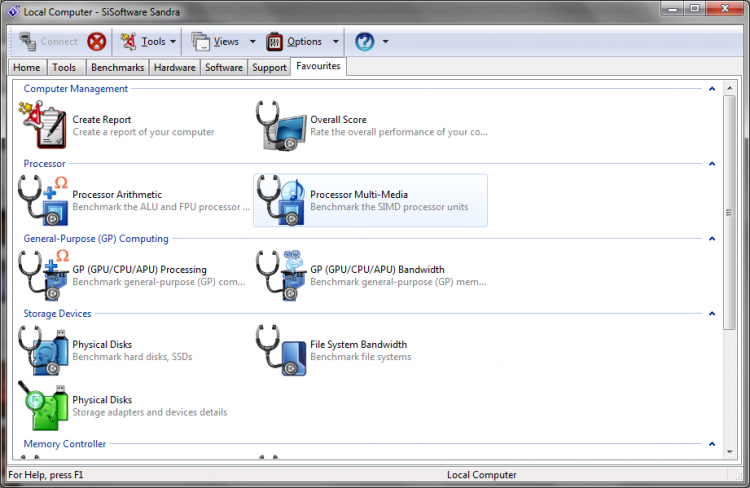Viewport: 750px width, 488px height.
Task: Open Physical Disks benchmark stethoscope icon
Action: click(x=43, y=350)
